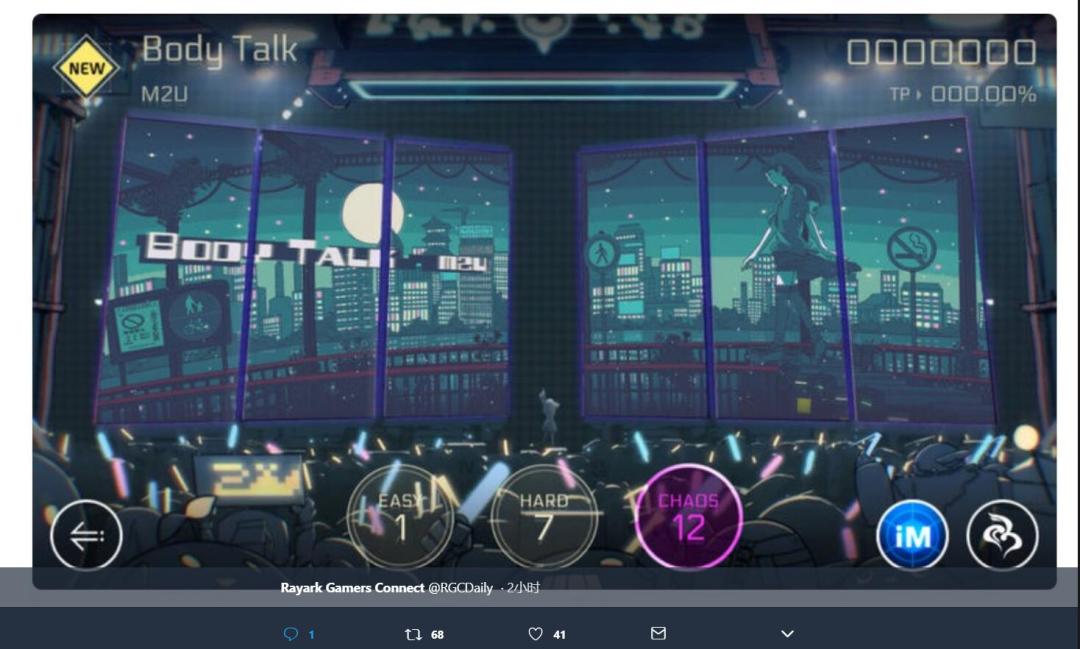Open the artwork panel with the girl

pyautogui.click(x=787, y=271)
